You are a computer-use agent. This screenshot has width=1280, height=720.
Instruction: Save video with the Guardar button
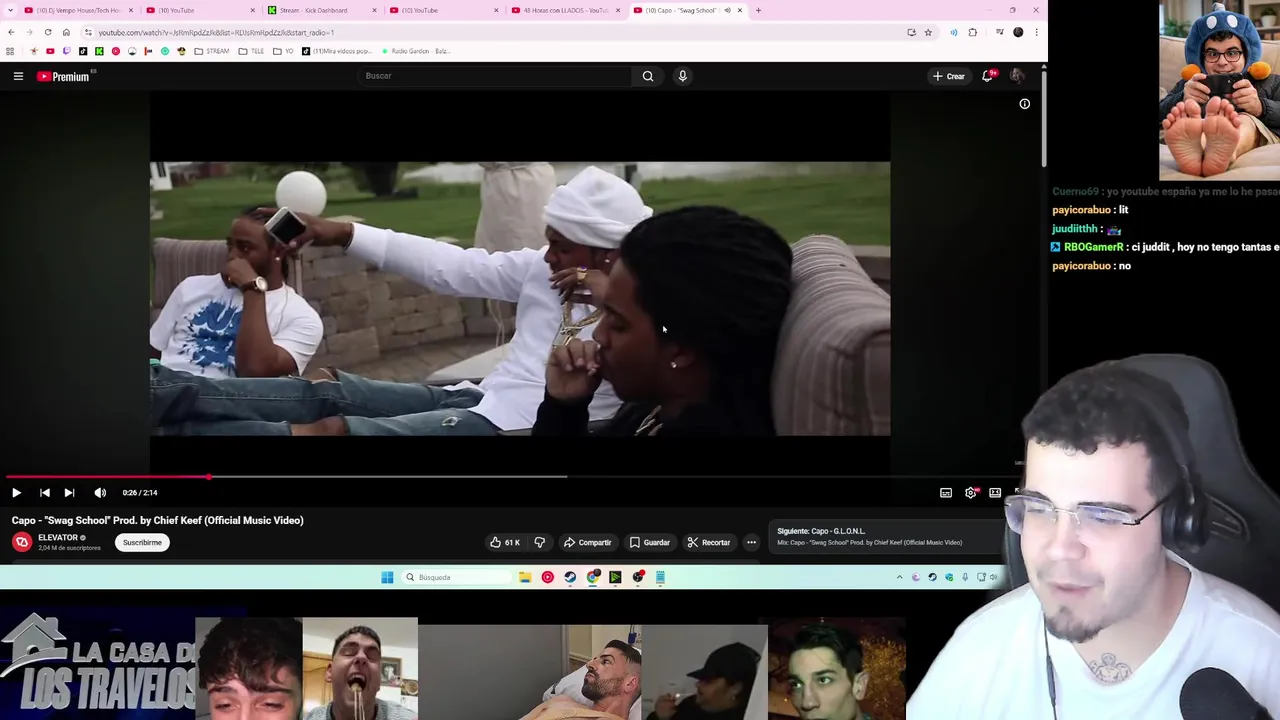pos(649,542)
